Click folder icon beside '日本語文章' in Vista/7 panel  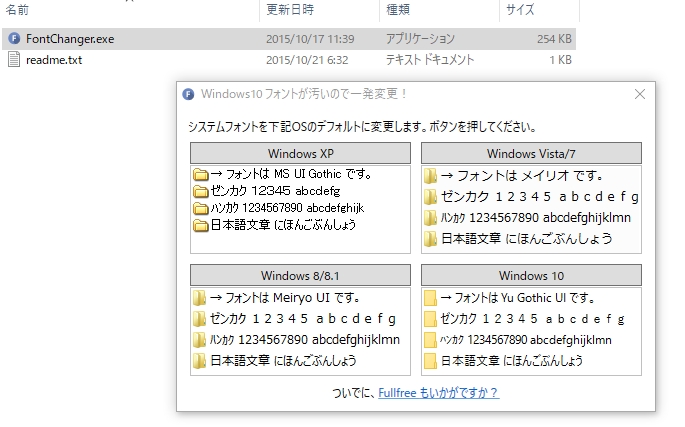click(430, 239)
